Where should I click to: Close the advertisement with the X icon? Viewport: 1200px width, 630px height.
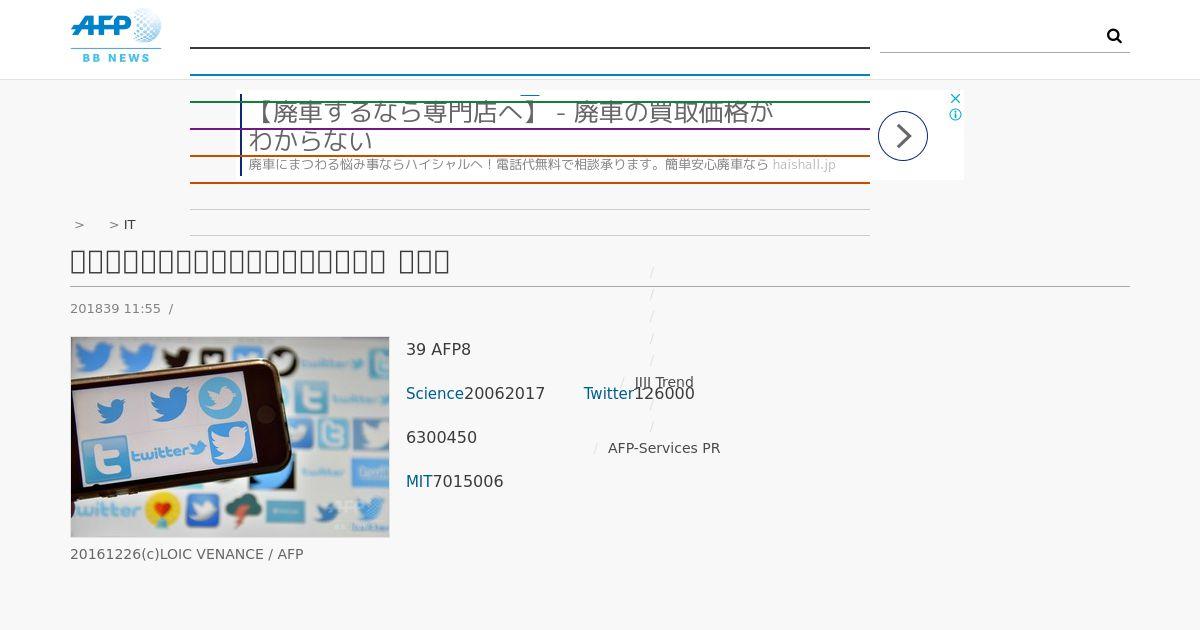(955, 98)
